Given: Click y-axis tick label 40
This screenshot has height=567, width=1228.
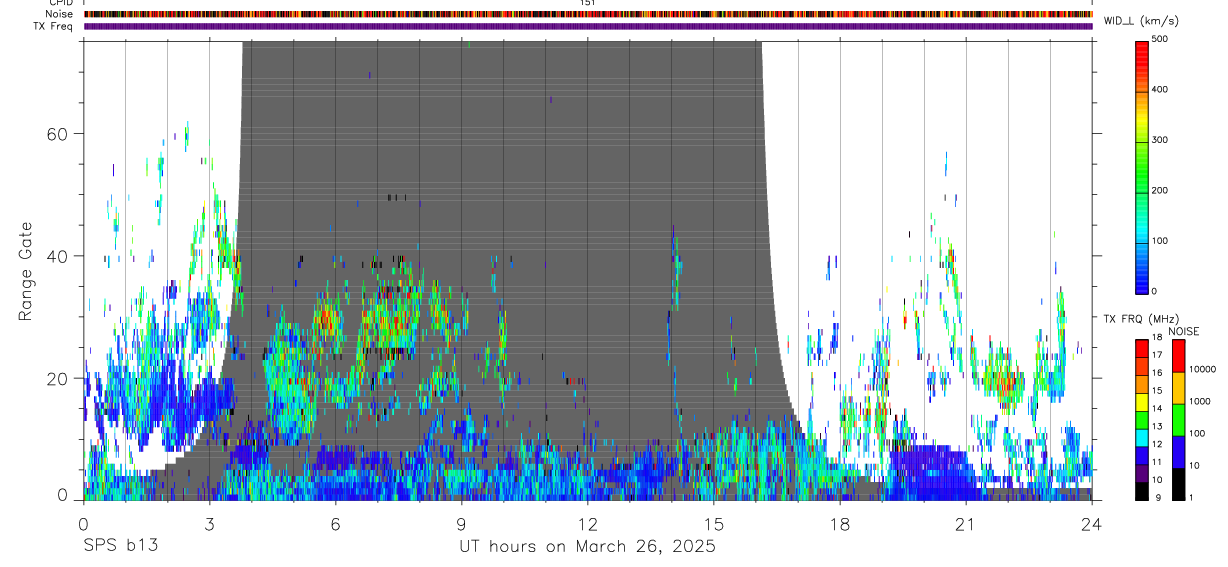Looking at the screenshot, I should point(59,256).
